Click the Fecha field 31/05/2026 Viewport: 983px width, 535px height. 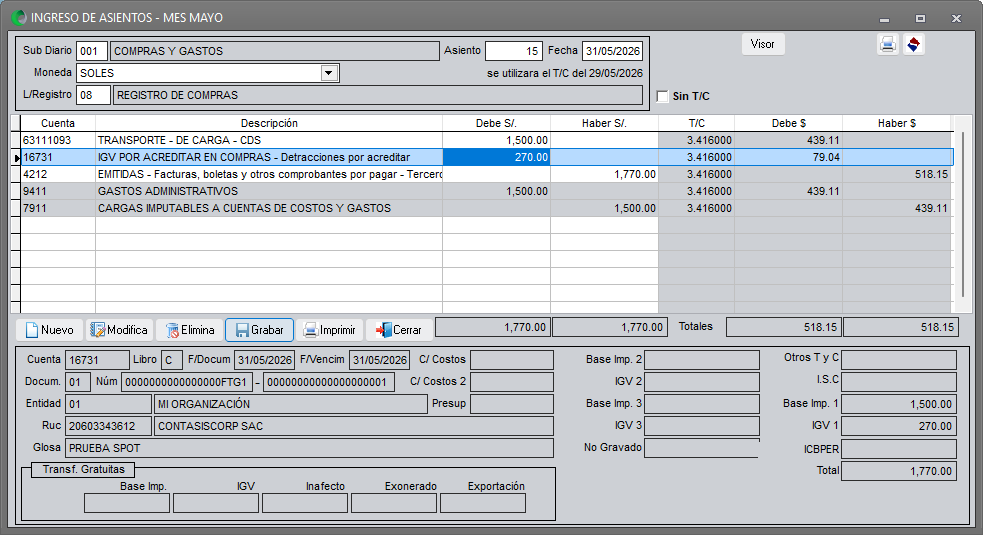[612, 51]
